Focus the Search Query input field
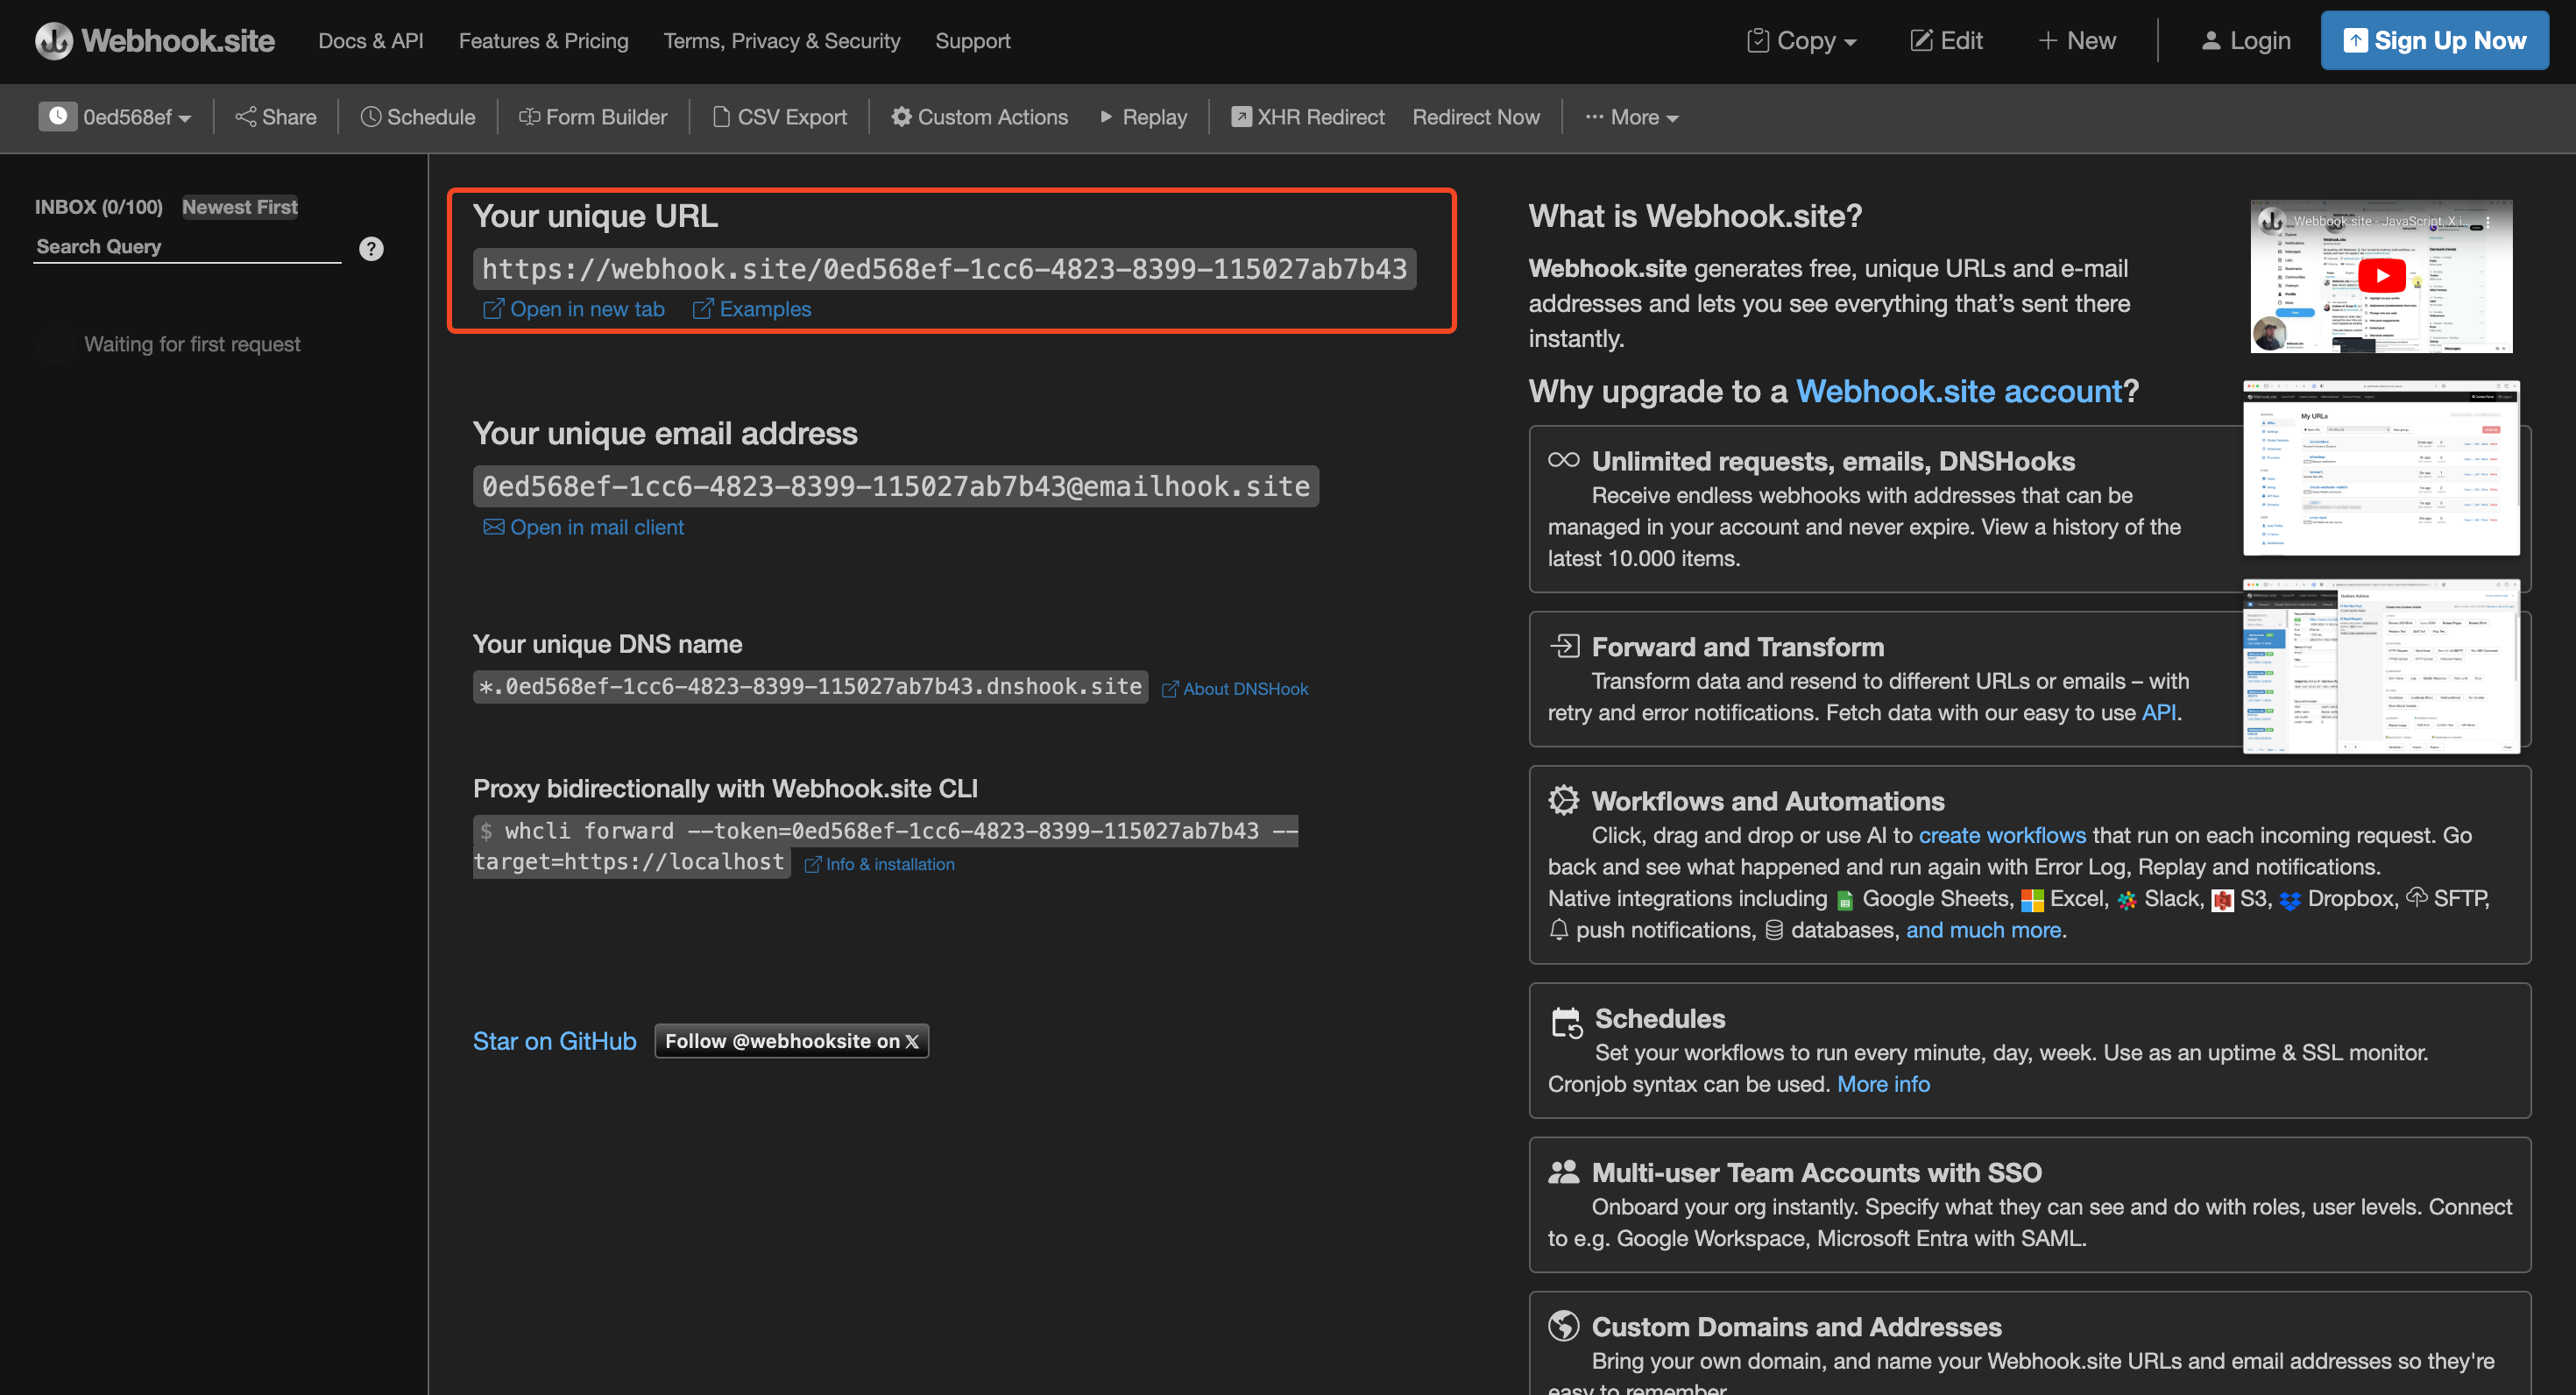Viewport: 2576px width, 1395px height. coord(187,247)
